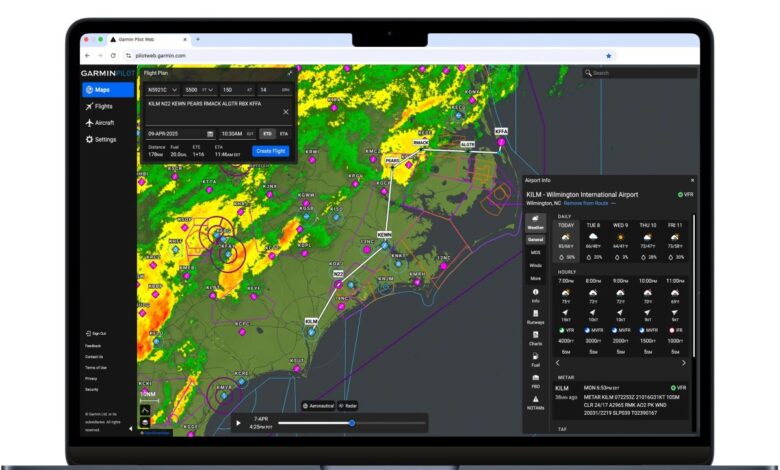Screen dimensions: 780x470
Task: Toggle the Aeronautical map overlay
Action: [x=317, y=405]
